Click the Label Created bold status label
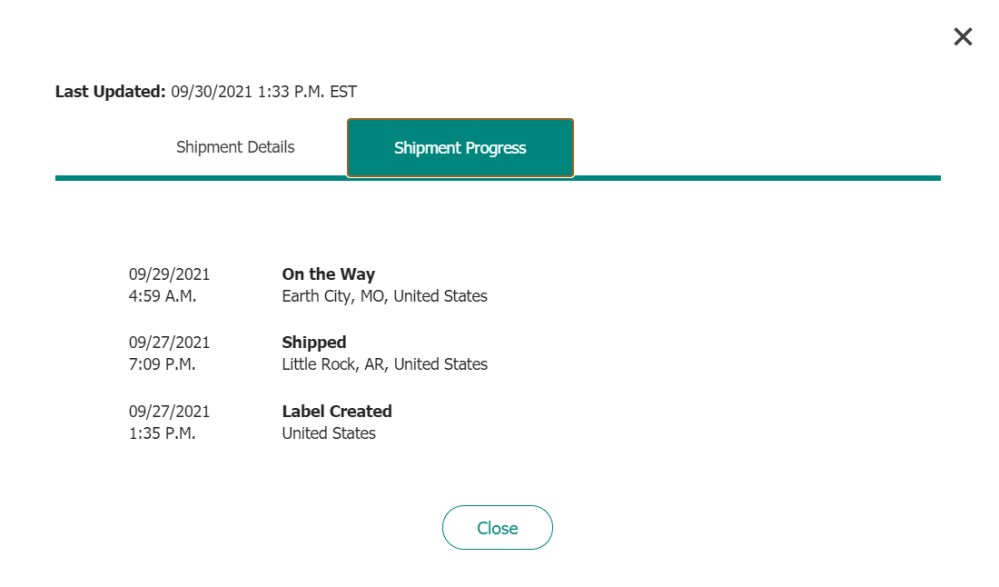This screenshot has width=999, height=587. (x=336, y=410)
